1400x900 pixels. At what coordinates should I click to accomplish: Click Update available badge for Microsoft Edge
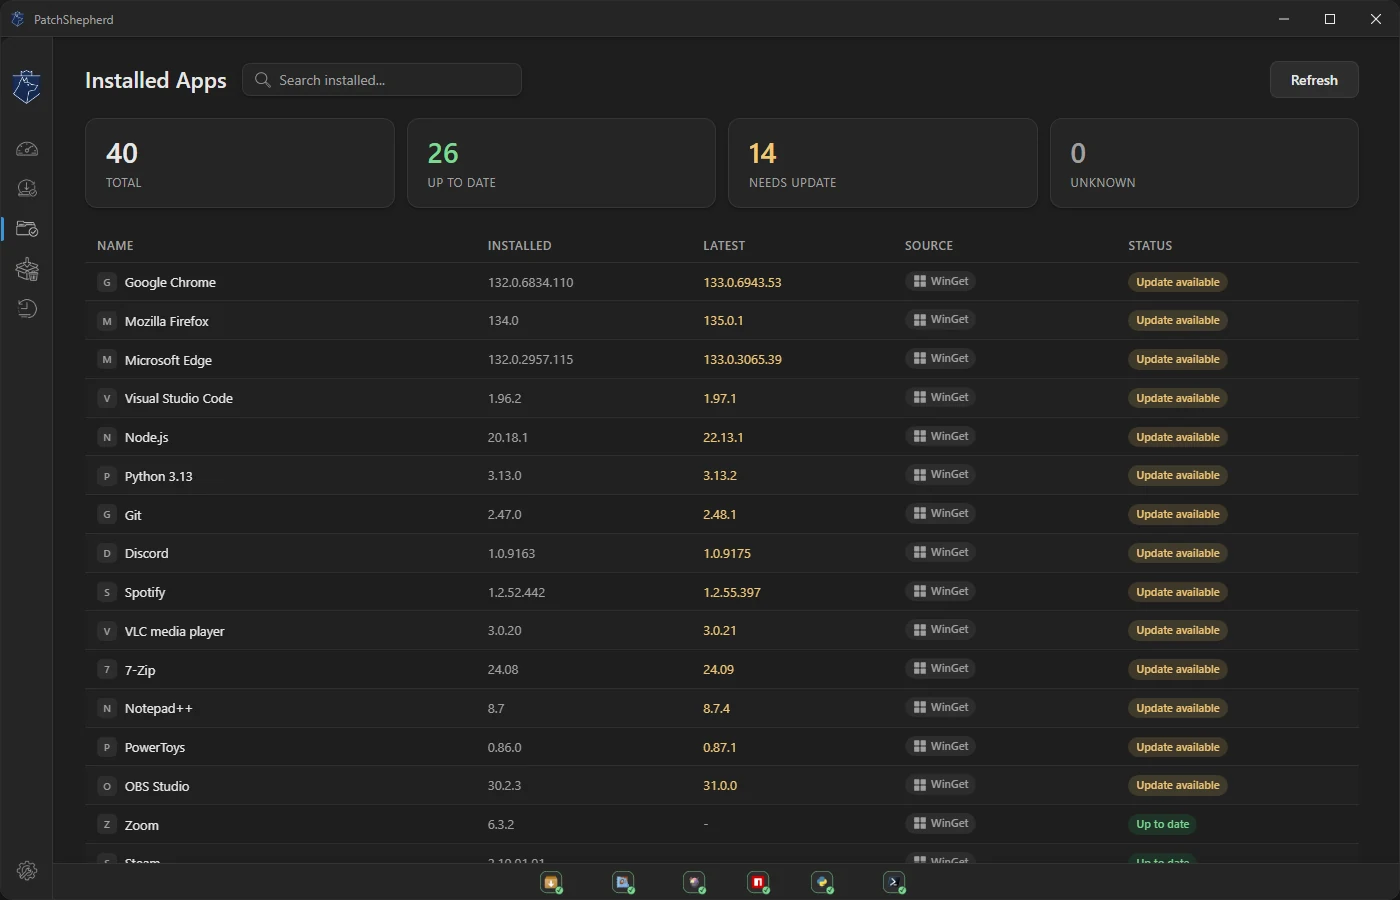(x=1178, y=359)
